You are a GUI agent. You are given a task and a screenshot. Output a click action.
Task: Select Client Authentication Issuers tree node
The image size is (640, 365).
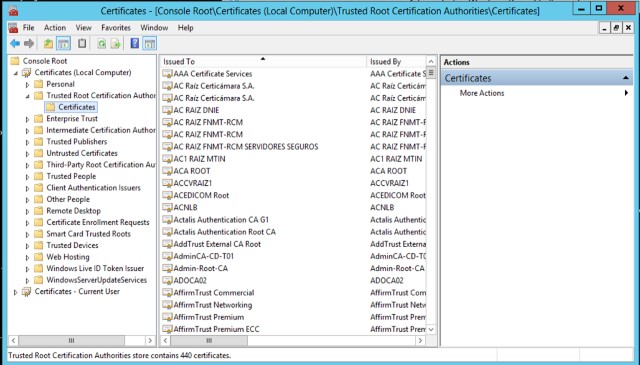pyautogui.click(x=93, y=188)
